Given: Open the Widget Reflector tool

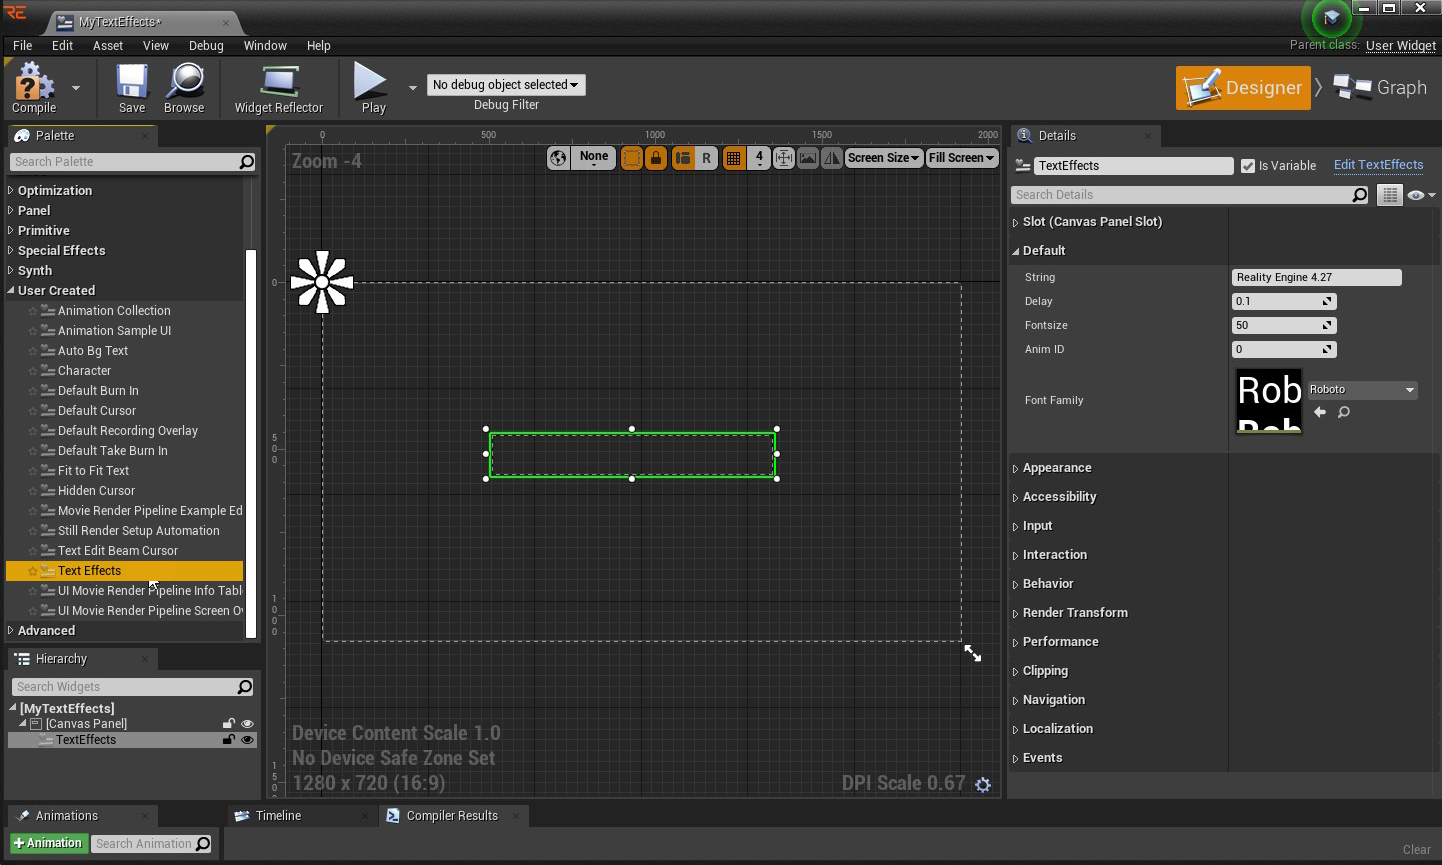Looking at the screenshot, I should tap(278, 88).
